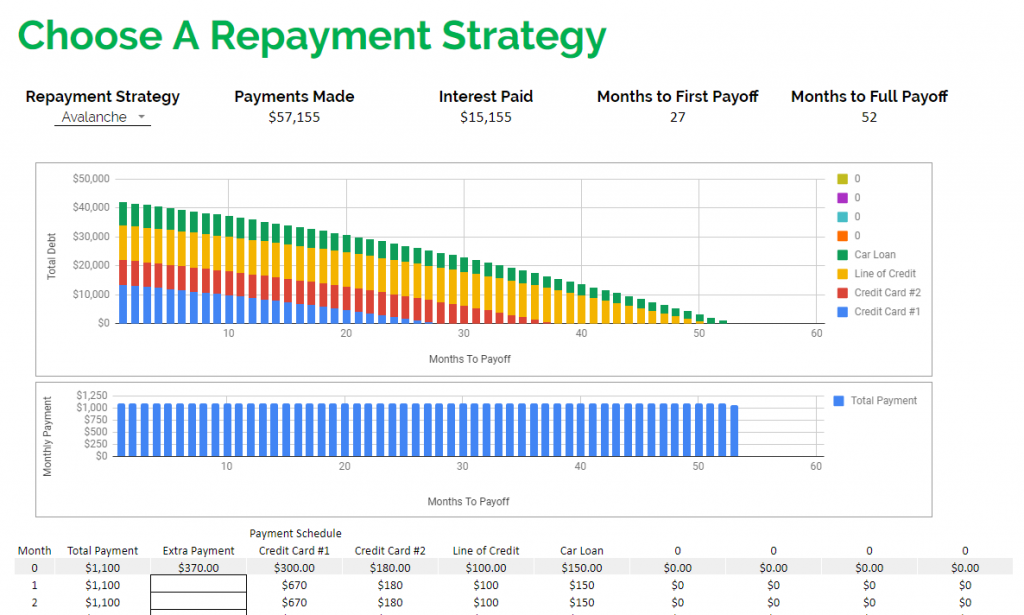The width and height of the screenshot is (1024, 615).
Task: Click the Credit Card #1 column header
Action: (x=295, y=550)
